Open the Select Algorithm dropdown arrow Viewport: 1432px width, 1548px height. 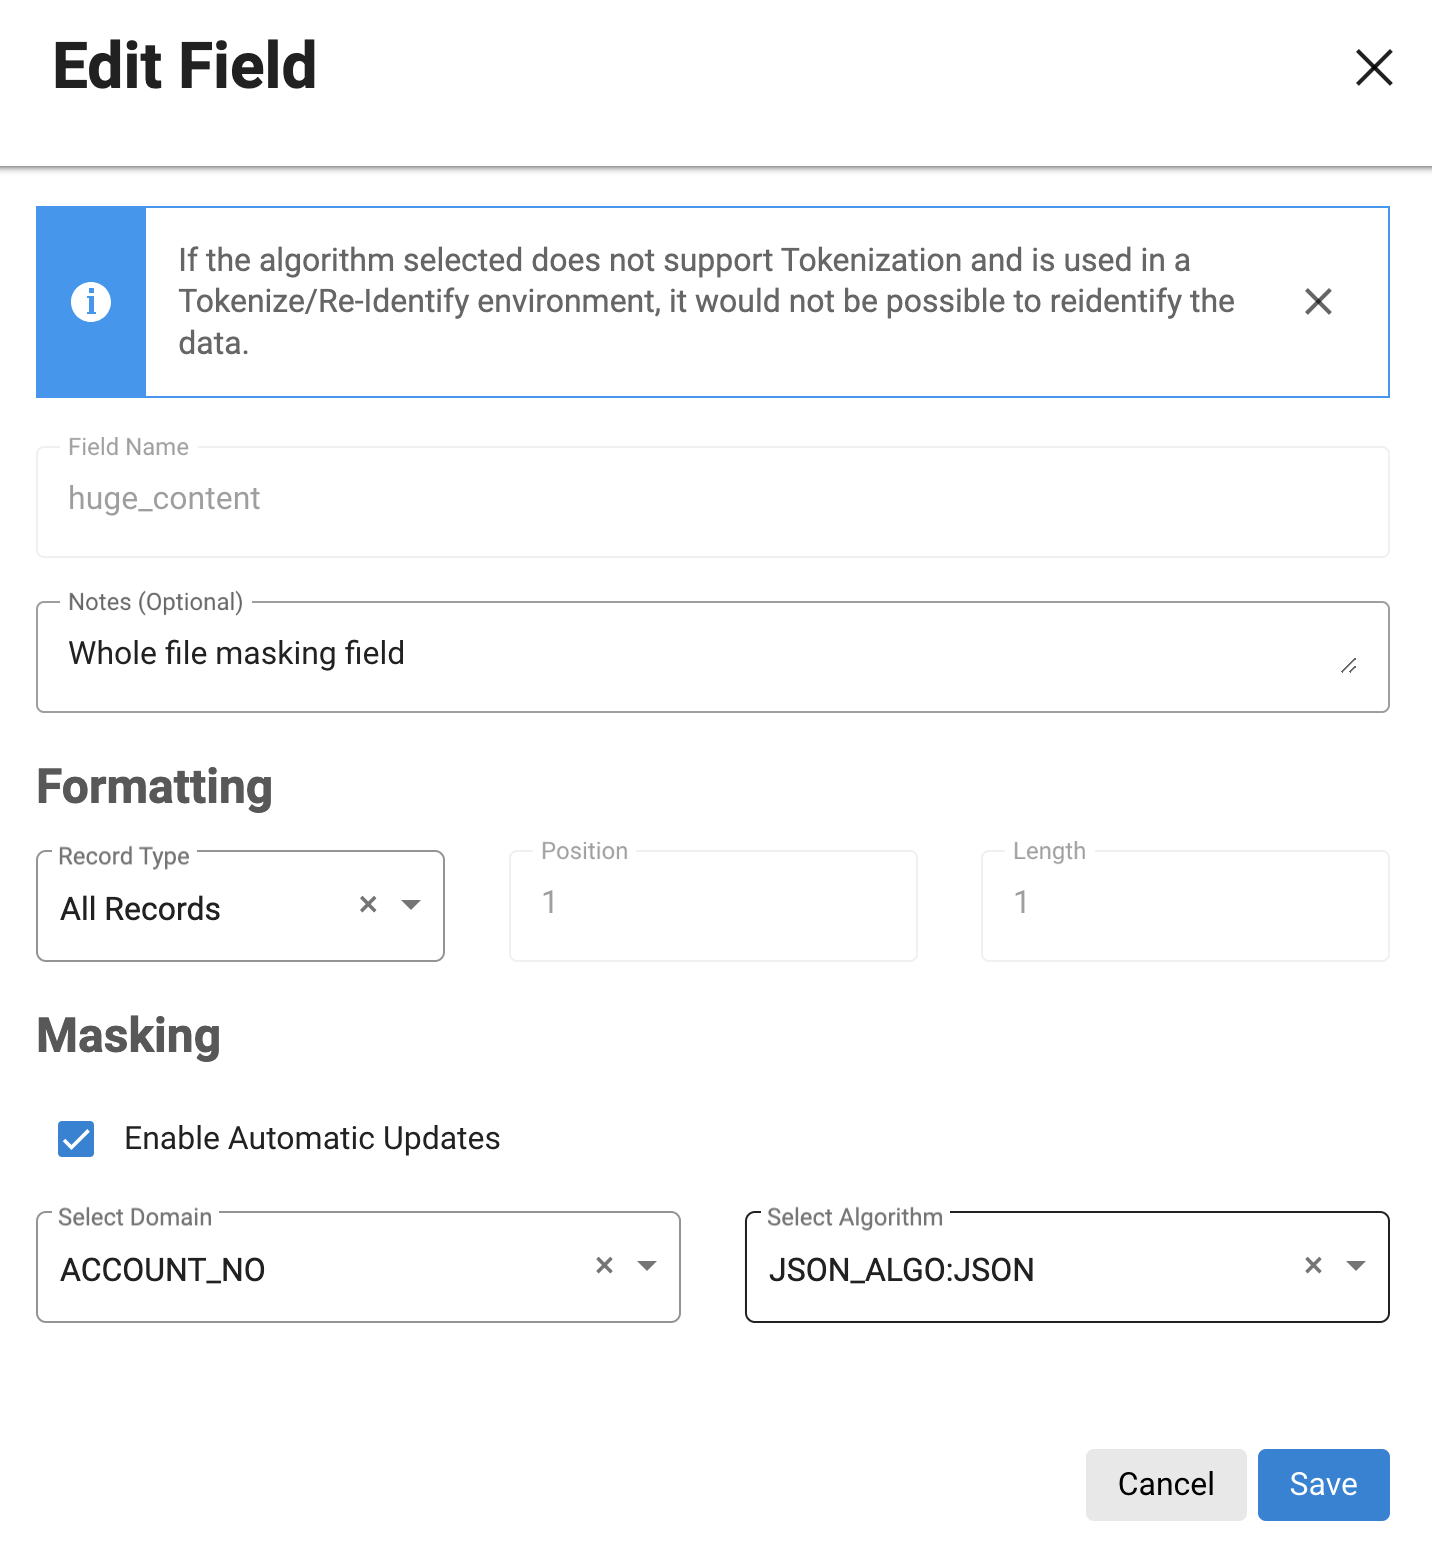pyautogui.click(x=1356, y=1265)
